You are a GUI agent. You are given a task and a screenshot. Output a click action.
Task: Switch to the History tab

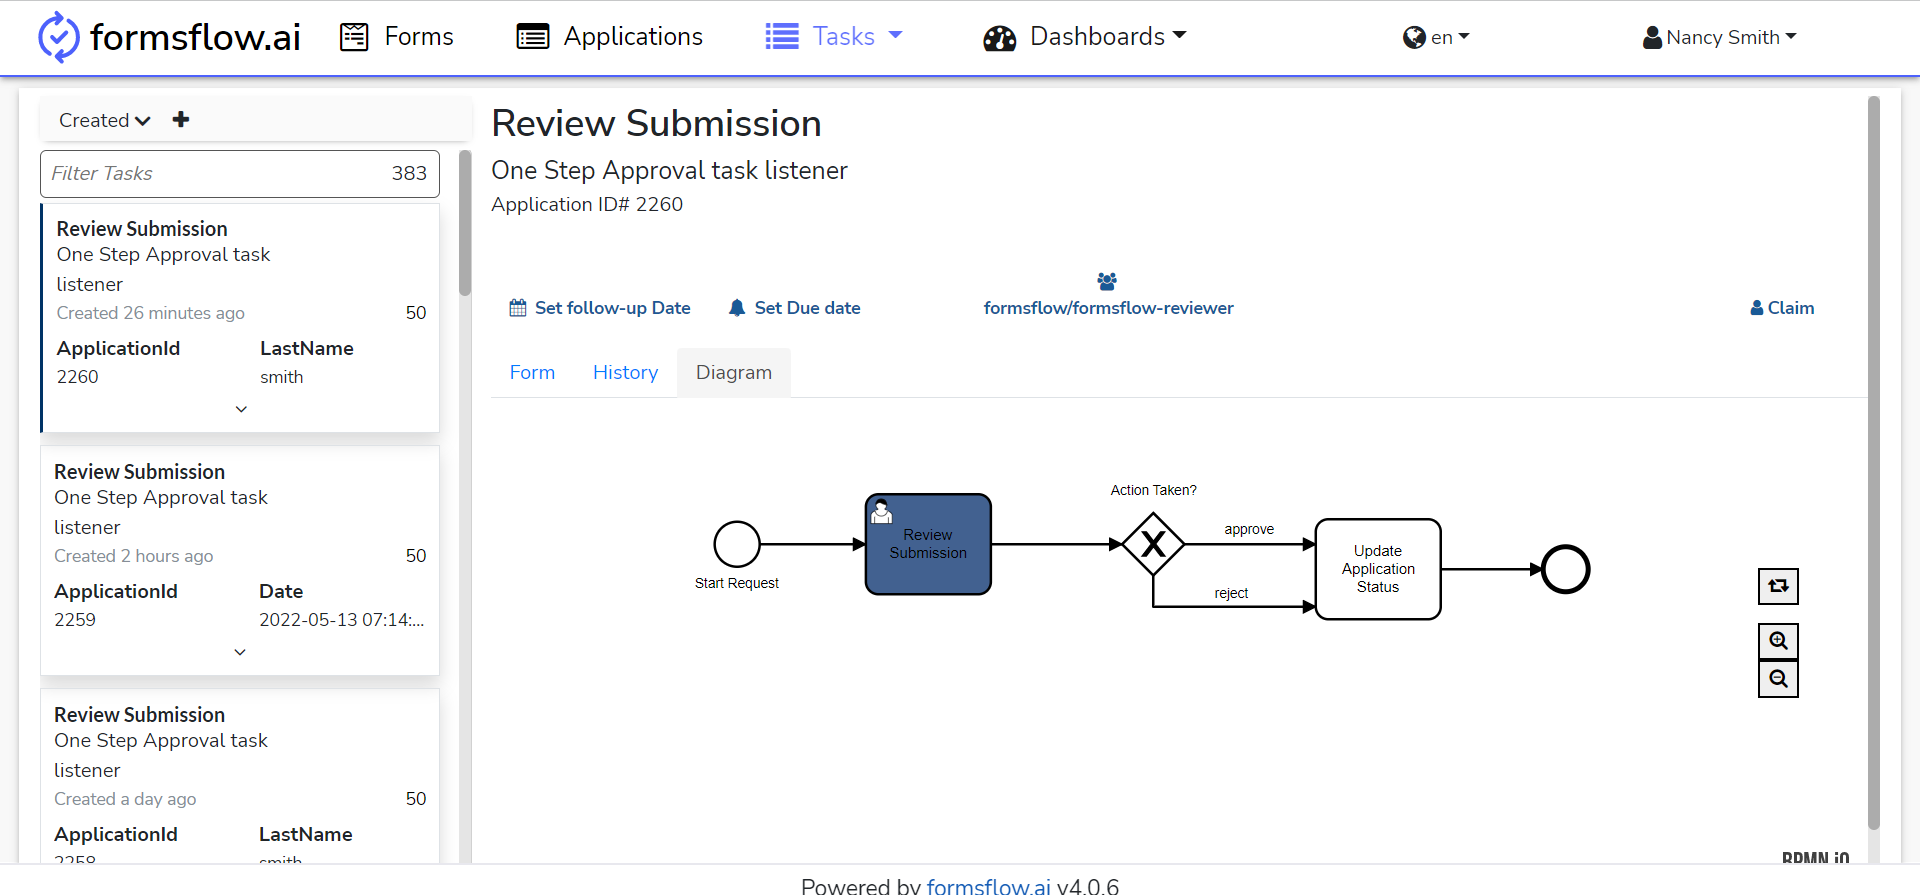click(x=625, y=373)
